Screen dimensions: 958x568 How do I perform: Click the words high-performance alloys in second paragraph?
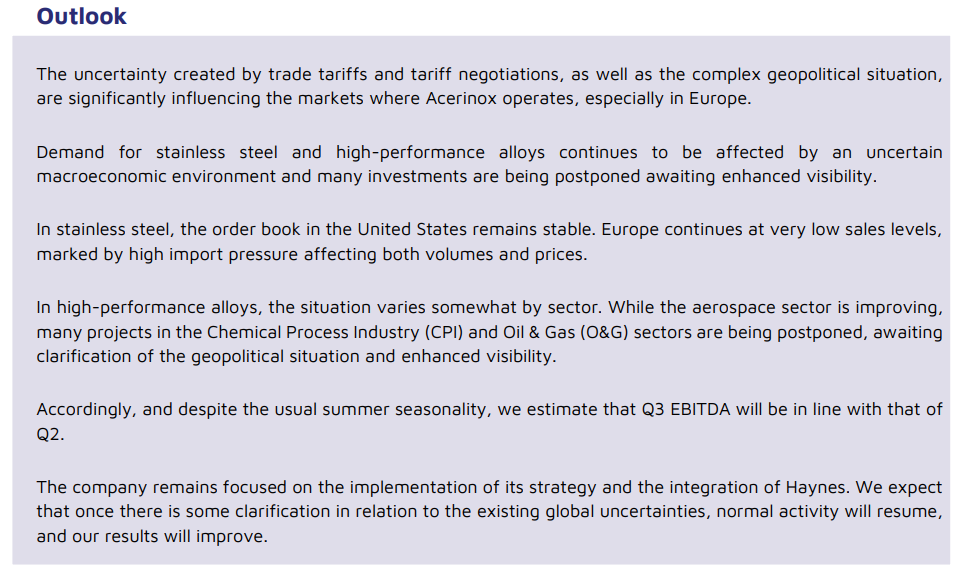(440, 152)
